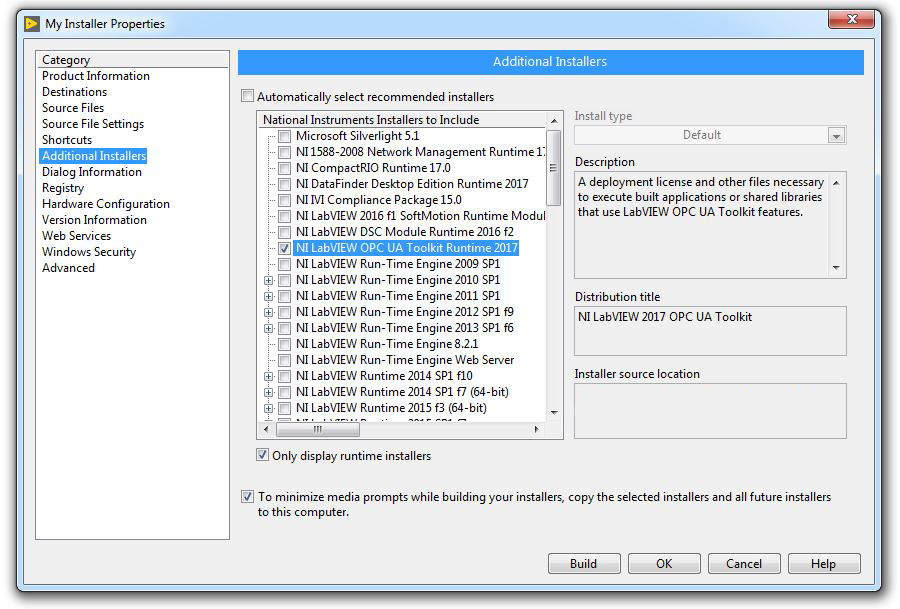Select Additional Installers category
This screenshot has height=609, width=900.
(94, 156)
